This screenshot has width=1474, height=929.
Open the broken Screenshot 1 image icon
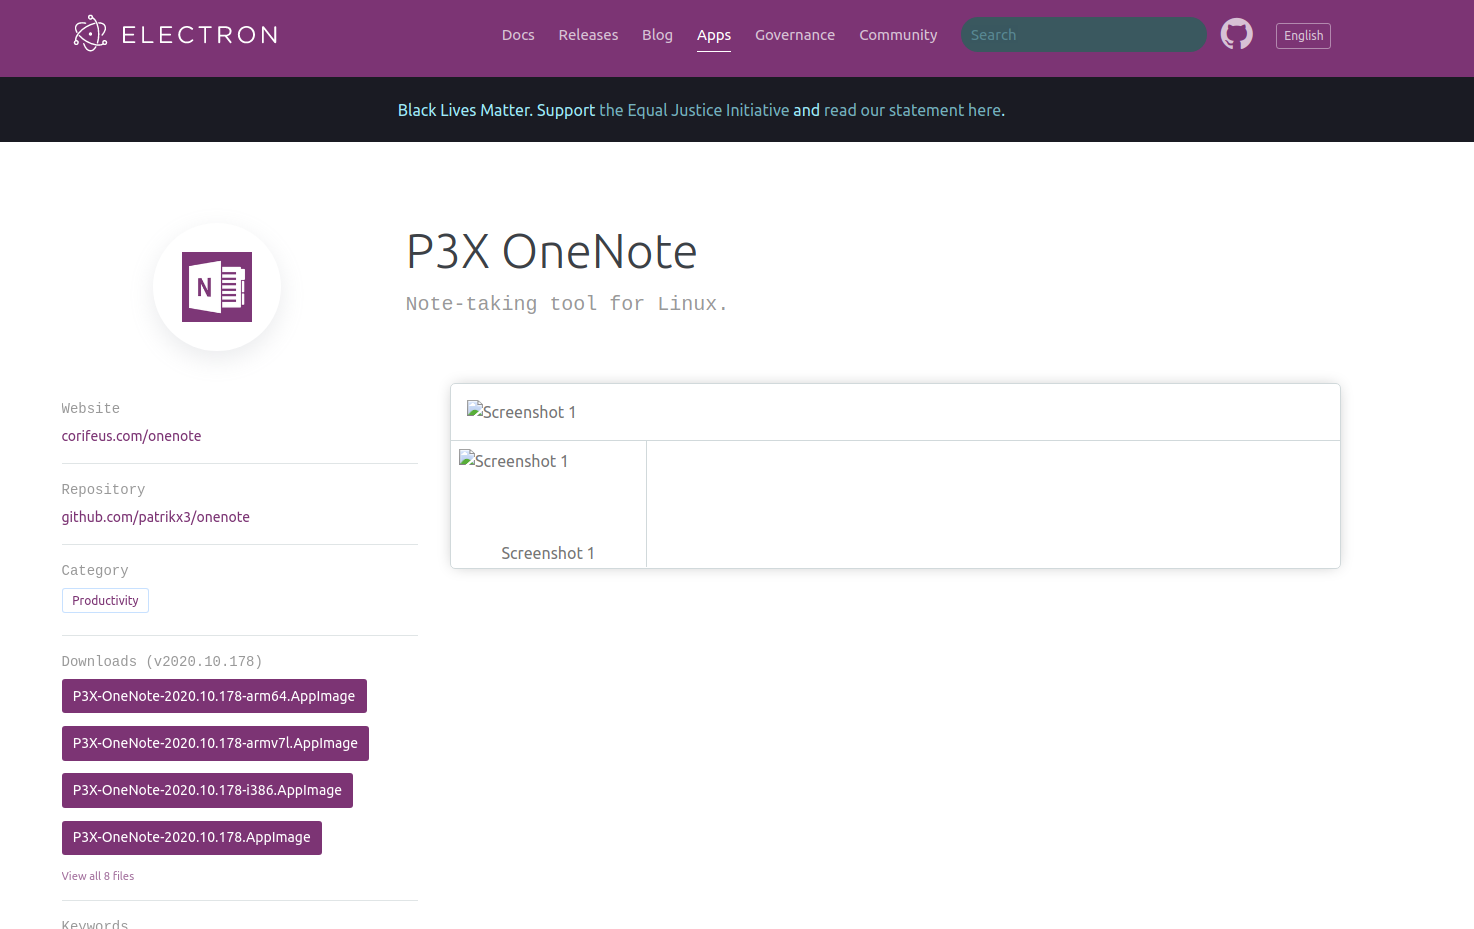pyautogui.click(x=521, y=411)
